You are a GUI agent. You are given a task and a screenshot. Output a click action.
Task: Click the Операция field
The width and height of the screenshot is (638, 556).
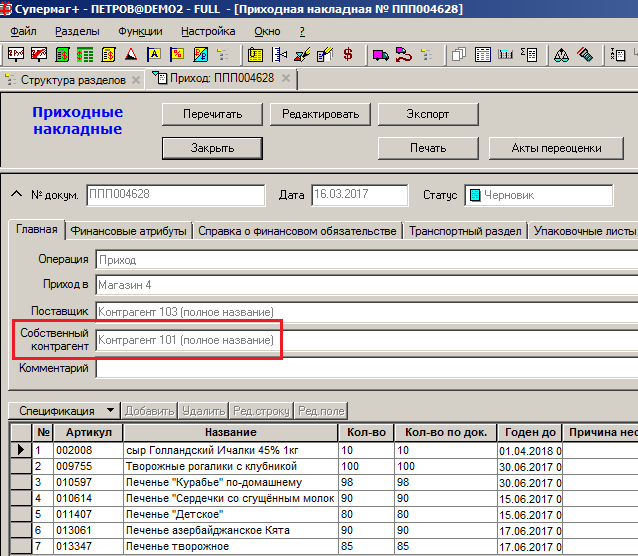click(367, 260)
